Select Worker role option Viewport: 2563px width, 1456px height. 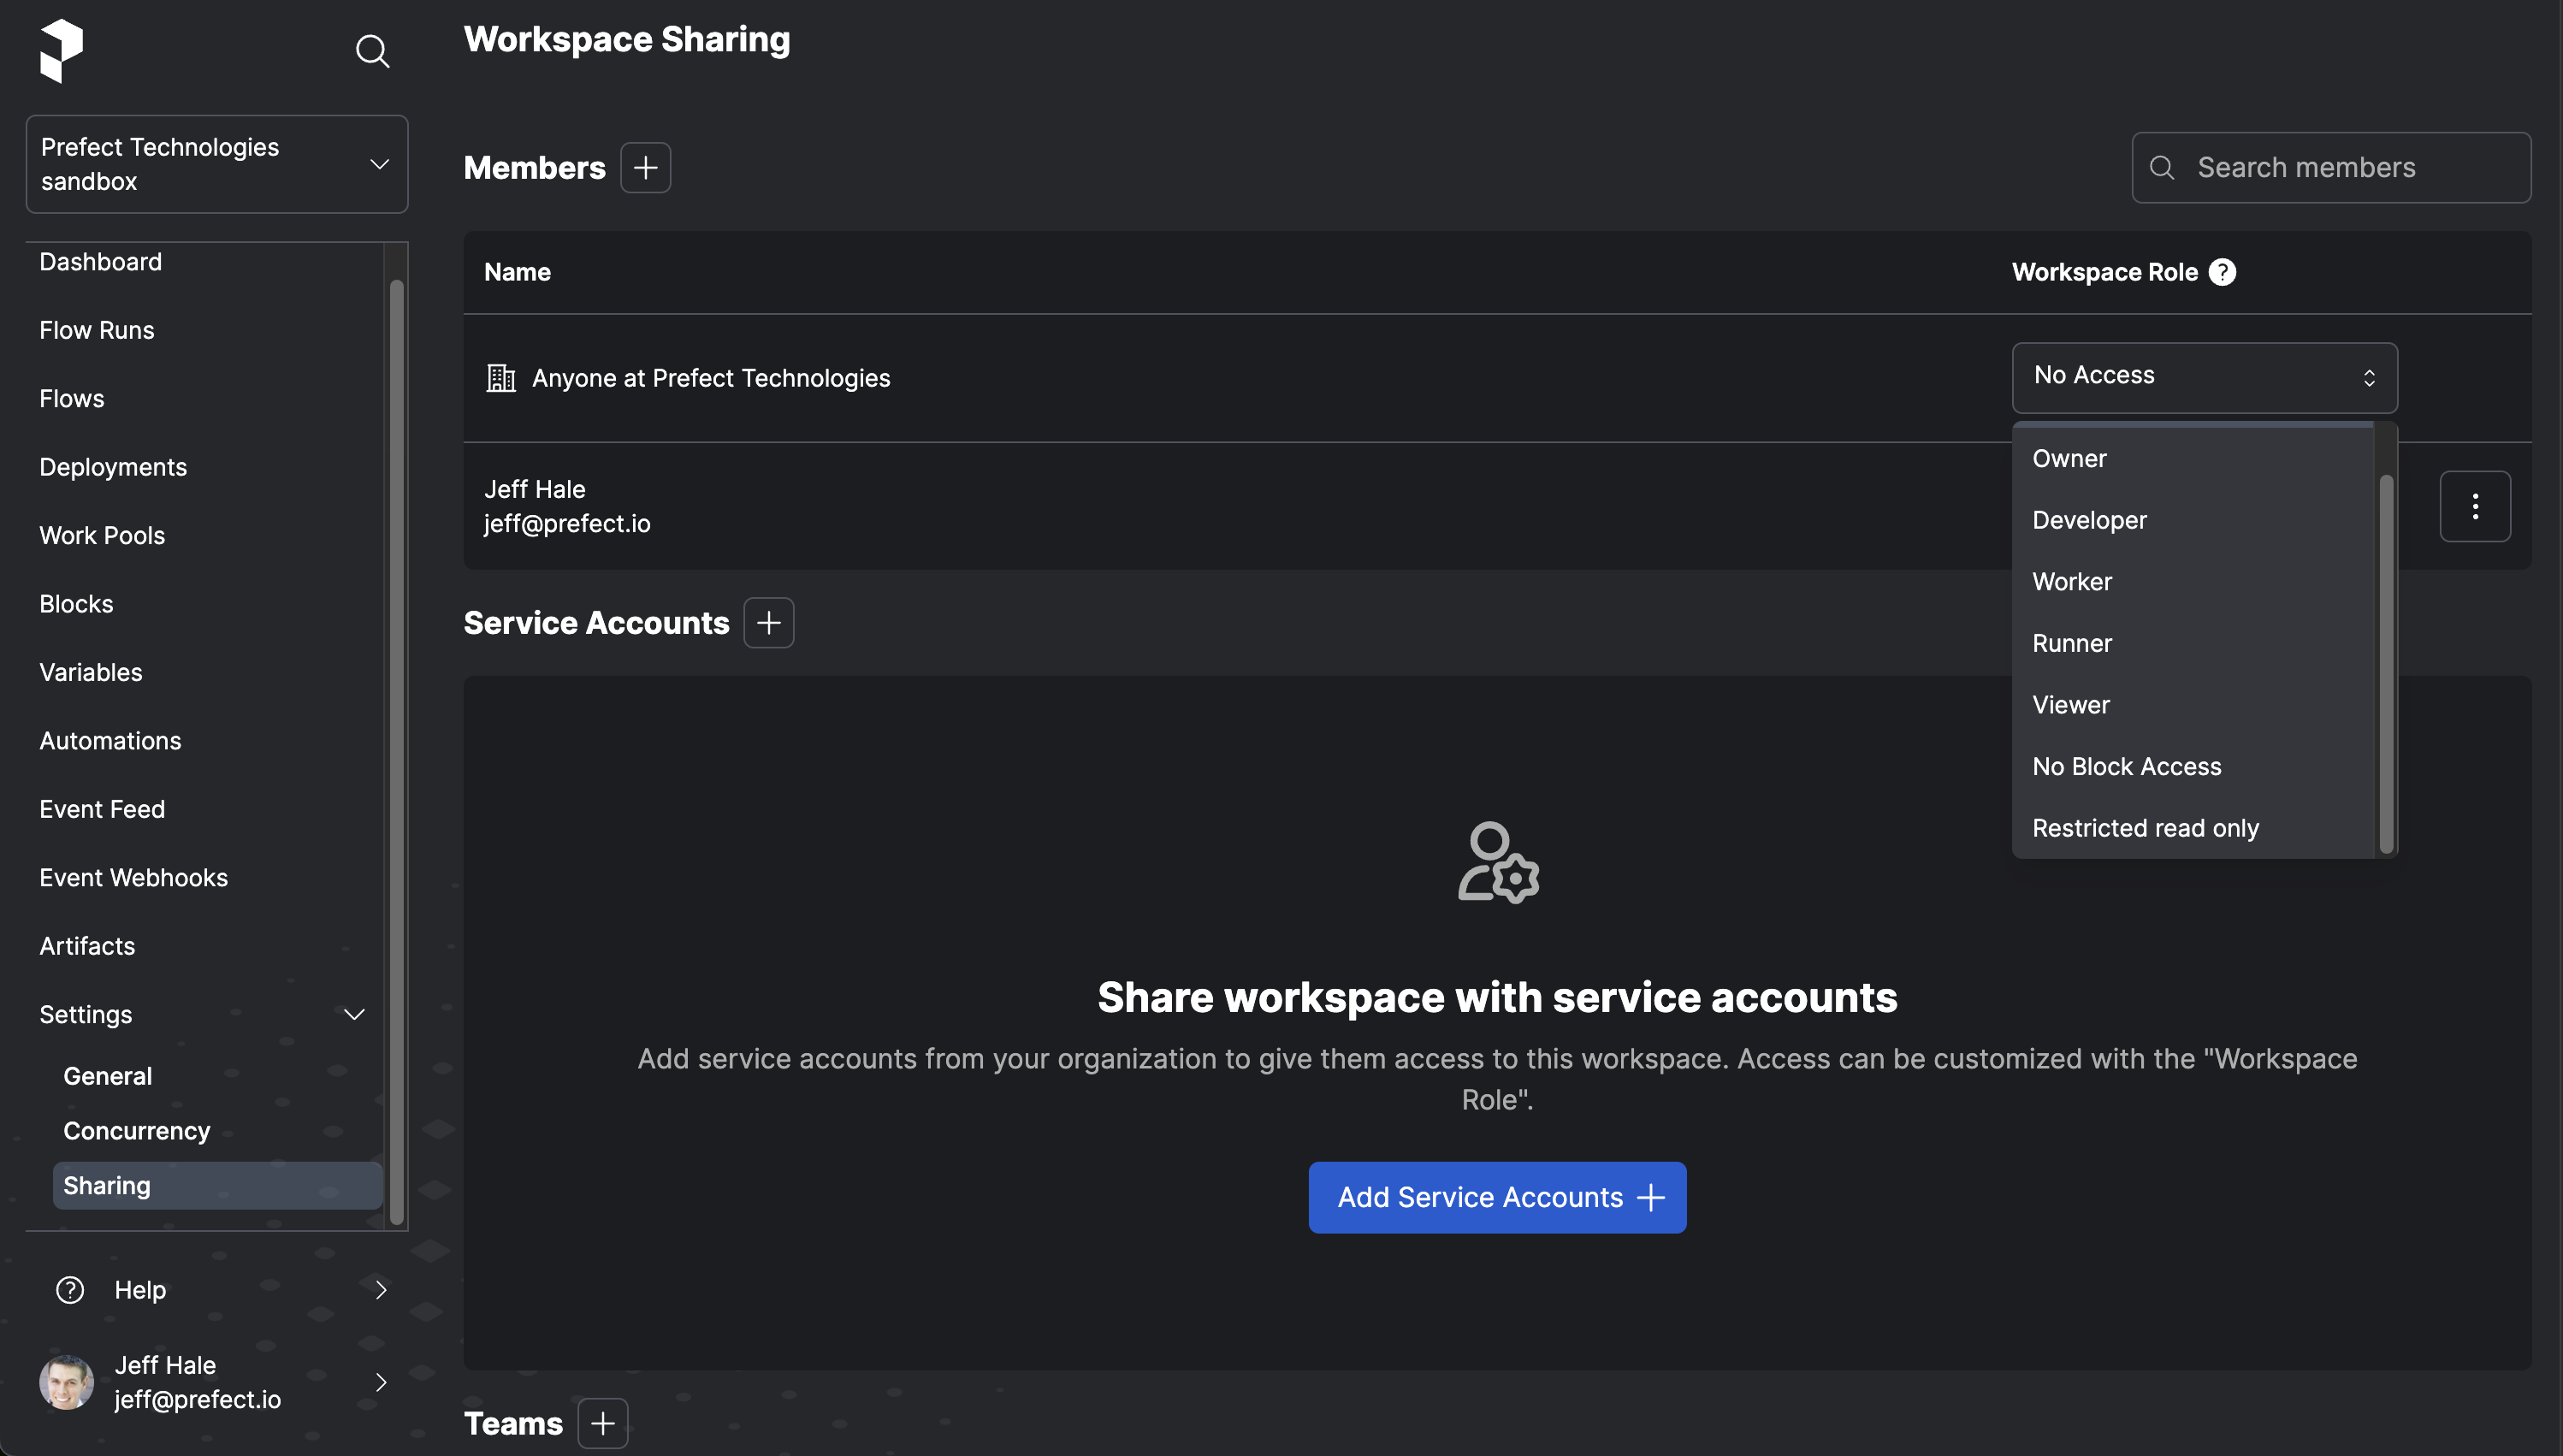2193,582
